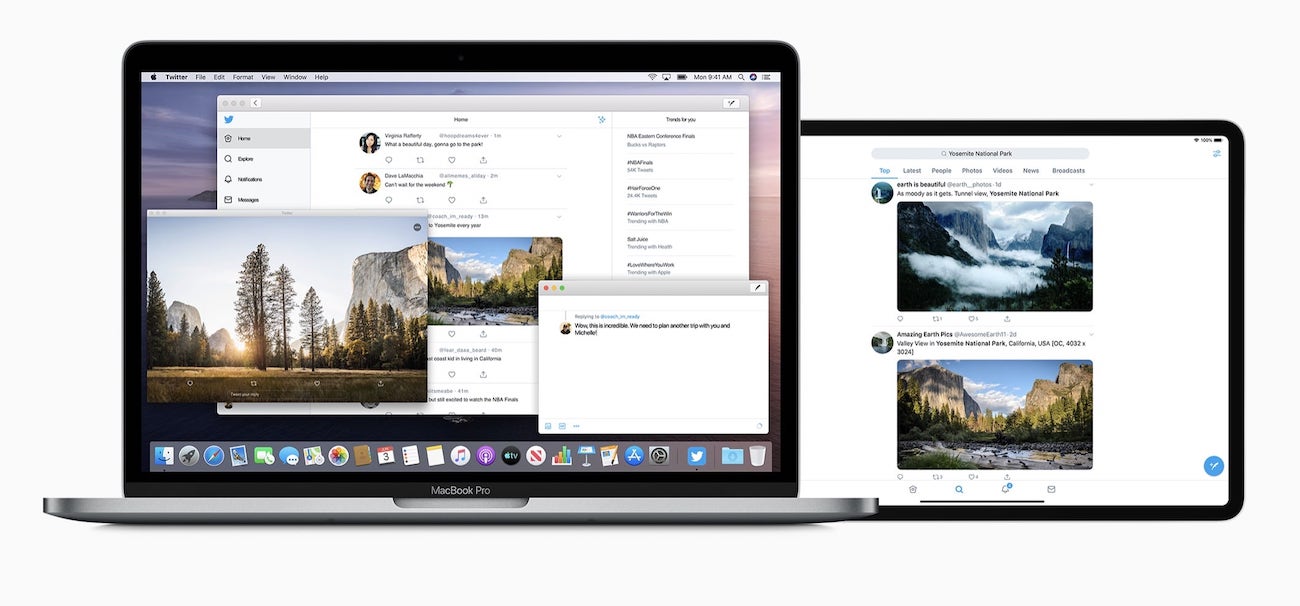This screenshot has height=606, width=1300.
Task: Expand options chevron on Dave LaMacchia's tweet
Action: (x=559, y=175)
